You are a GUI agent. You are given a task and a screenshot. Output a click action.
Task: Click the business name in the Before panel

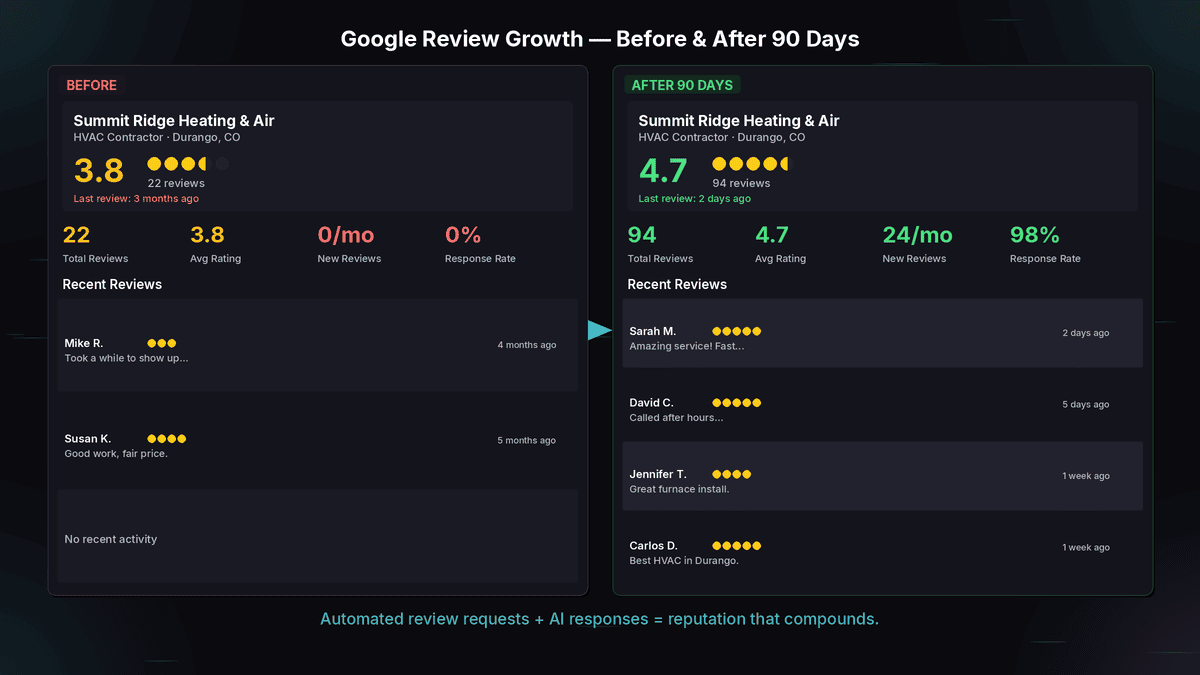pyautogui.click(x=174, y=121)
